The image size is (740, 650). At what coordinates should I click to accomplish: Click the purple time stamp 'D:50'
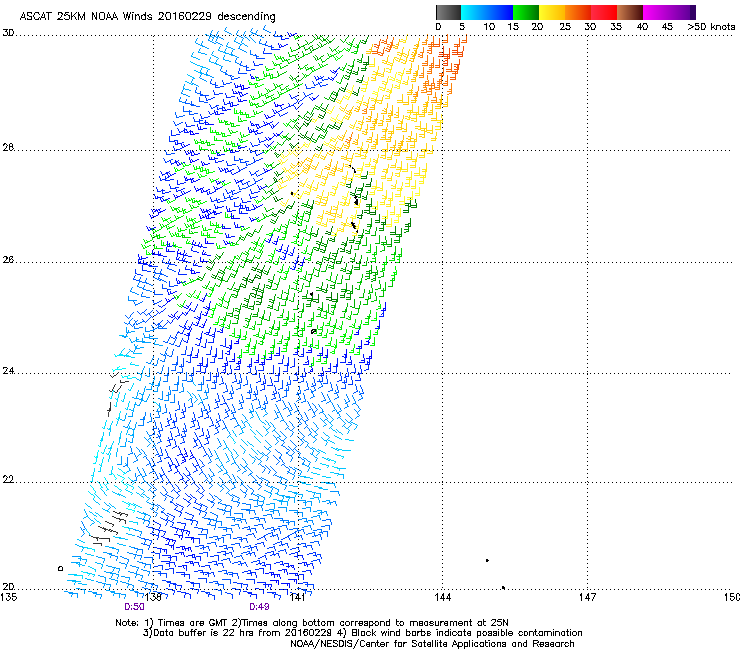[x=135, y=607]
